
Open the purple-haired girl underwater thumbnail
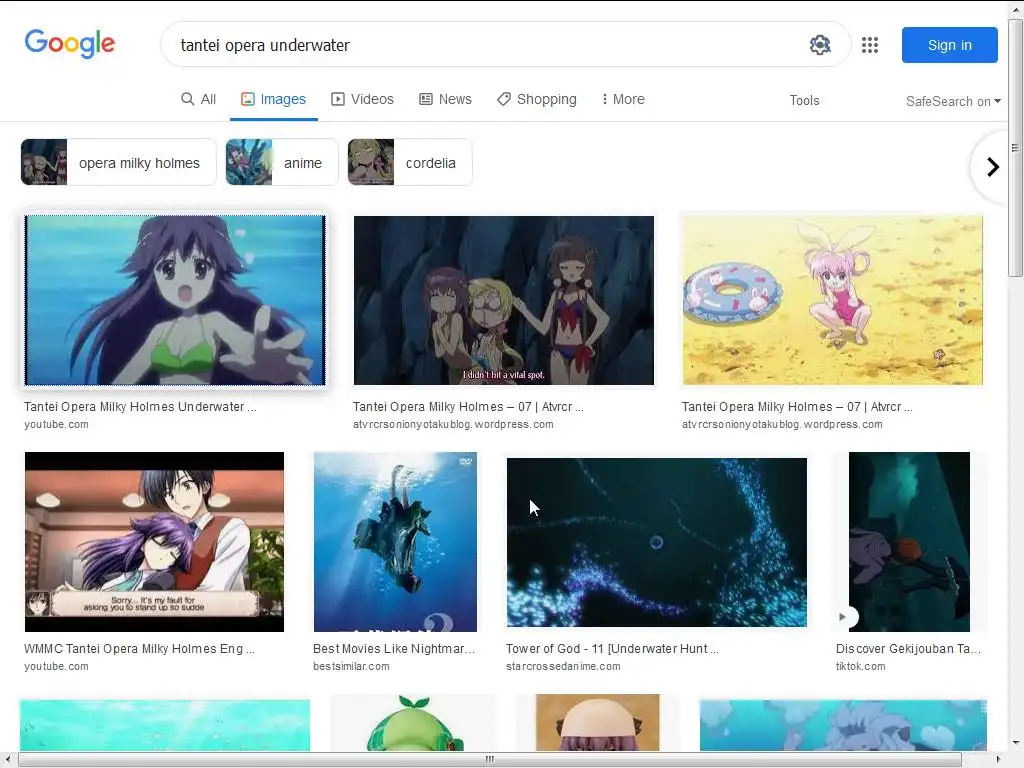tap(175, 300)
